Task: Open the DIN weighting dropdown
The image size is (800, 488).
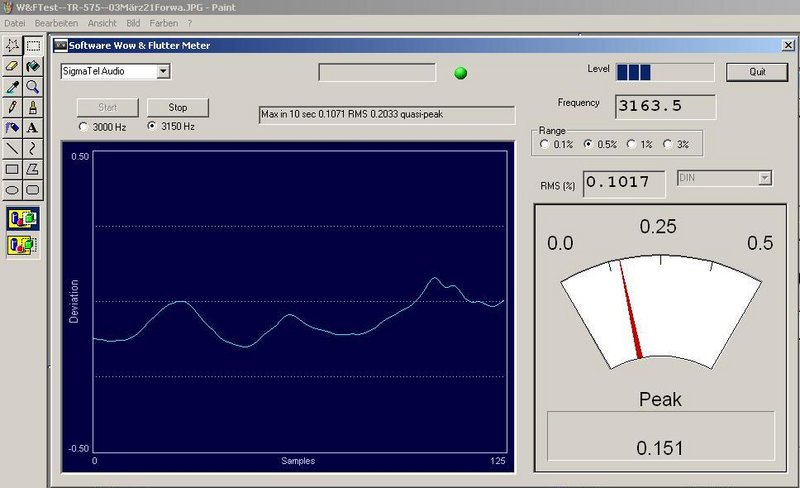Action: click(x=764, y=178)
